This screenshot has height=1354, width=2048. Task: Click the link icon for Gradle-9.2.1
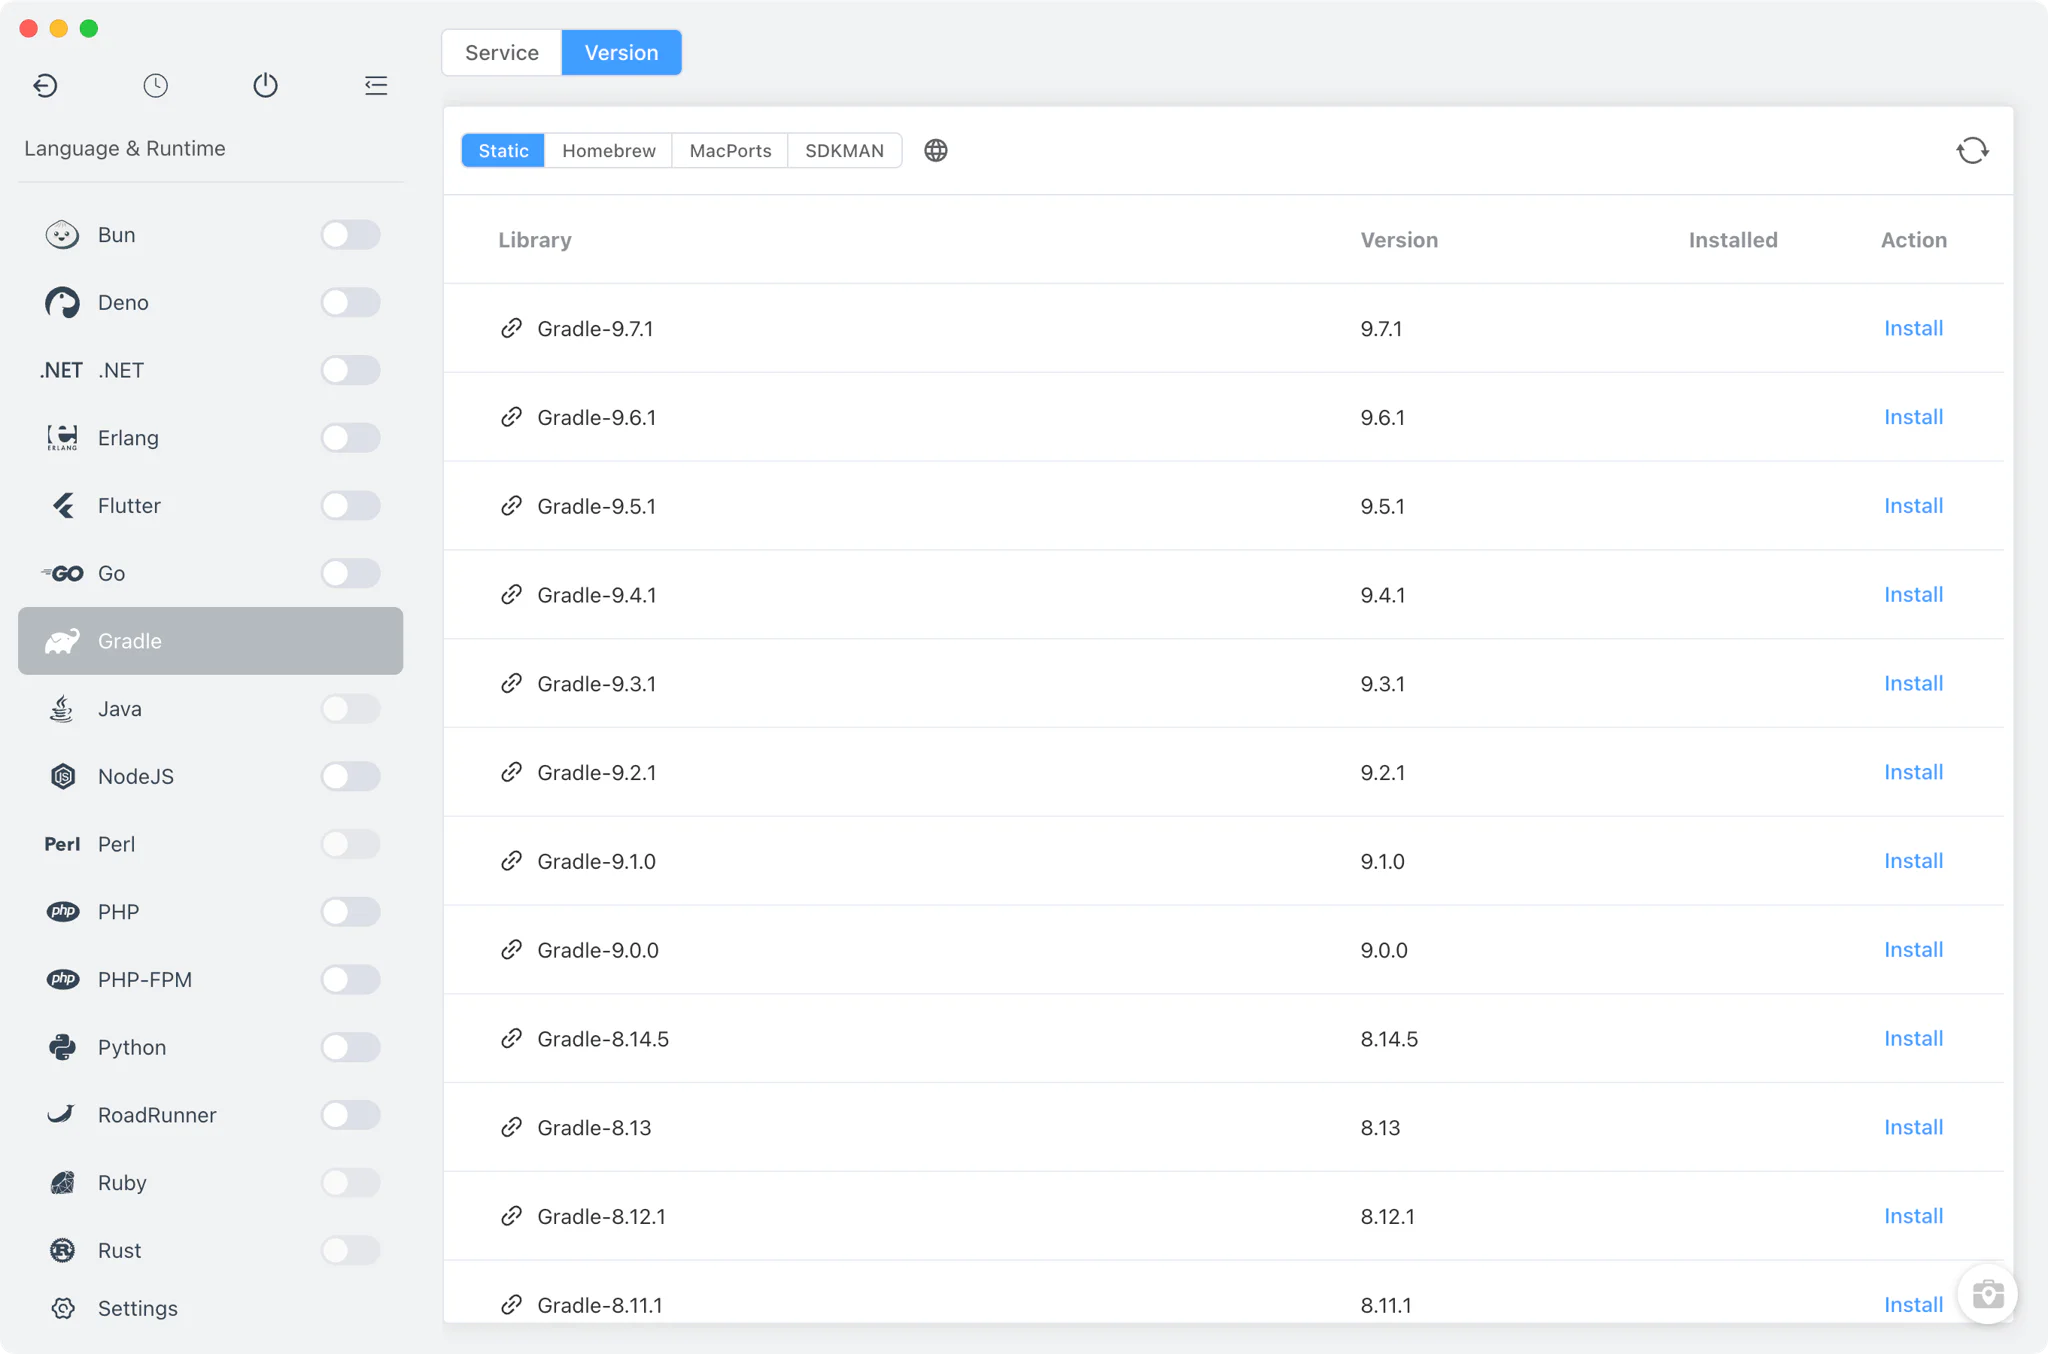point(511,772)
